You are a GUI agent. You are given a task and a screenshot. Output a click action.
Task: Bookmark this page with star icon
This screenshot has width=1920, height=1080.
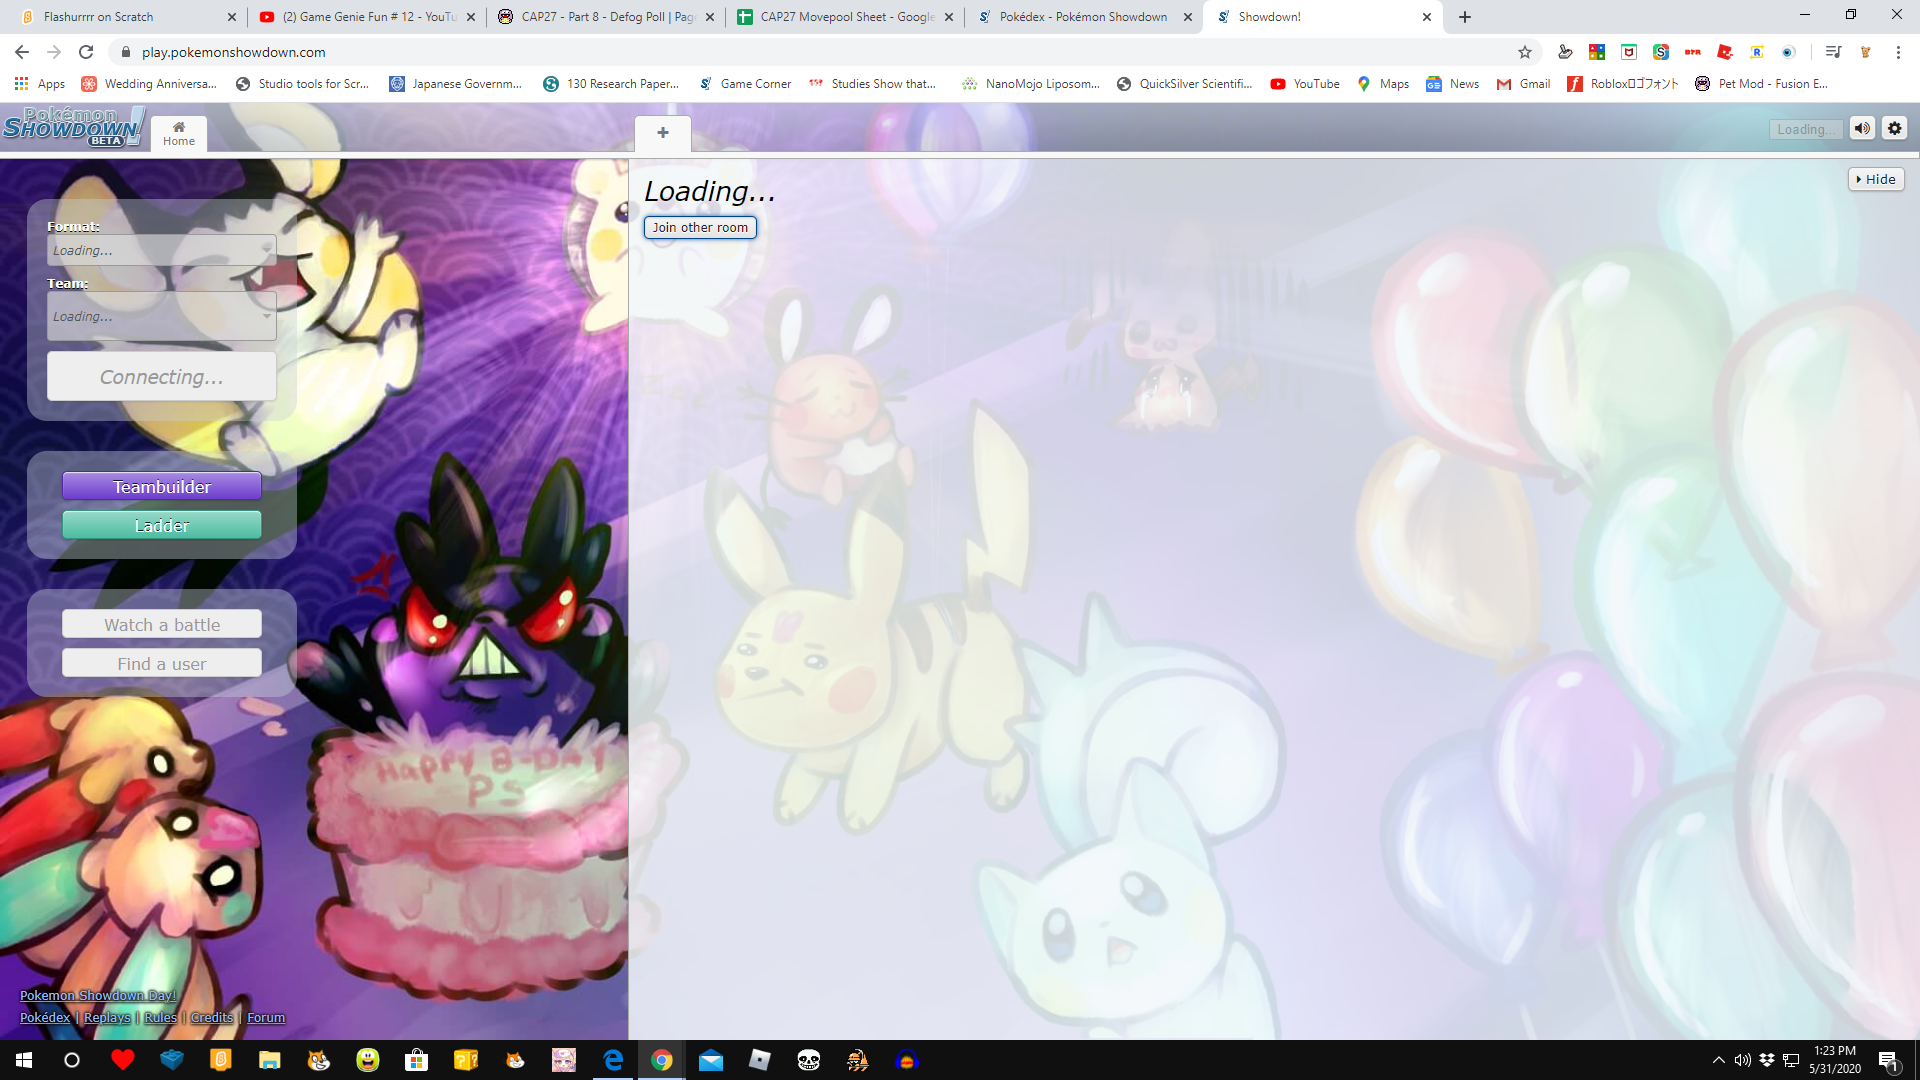tap(1525, 52)
